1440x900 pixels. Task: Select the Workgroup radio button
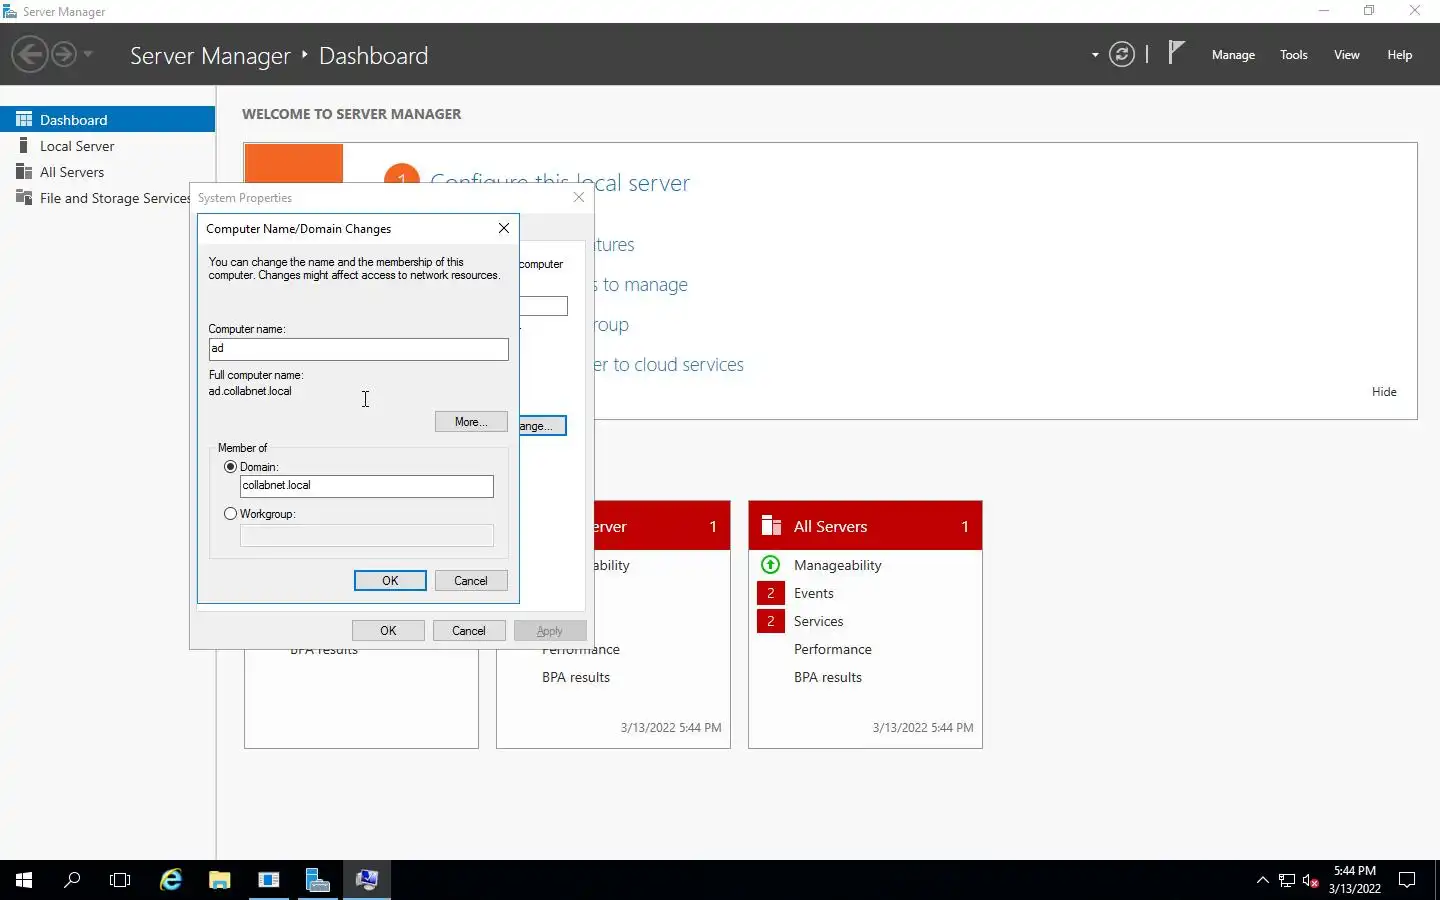(x=231, y=514)
